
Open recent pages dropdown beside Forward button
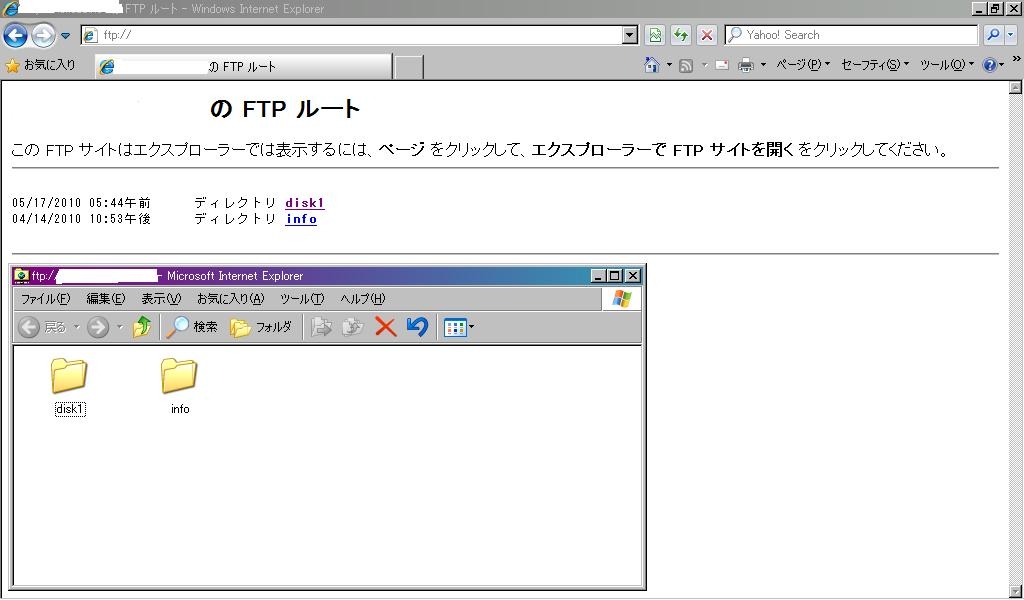65,36
